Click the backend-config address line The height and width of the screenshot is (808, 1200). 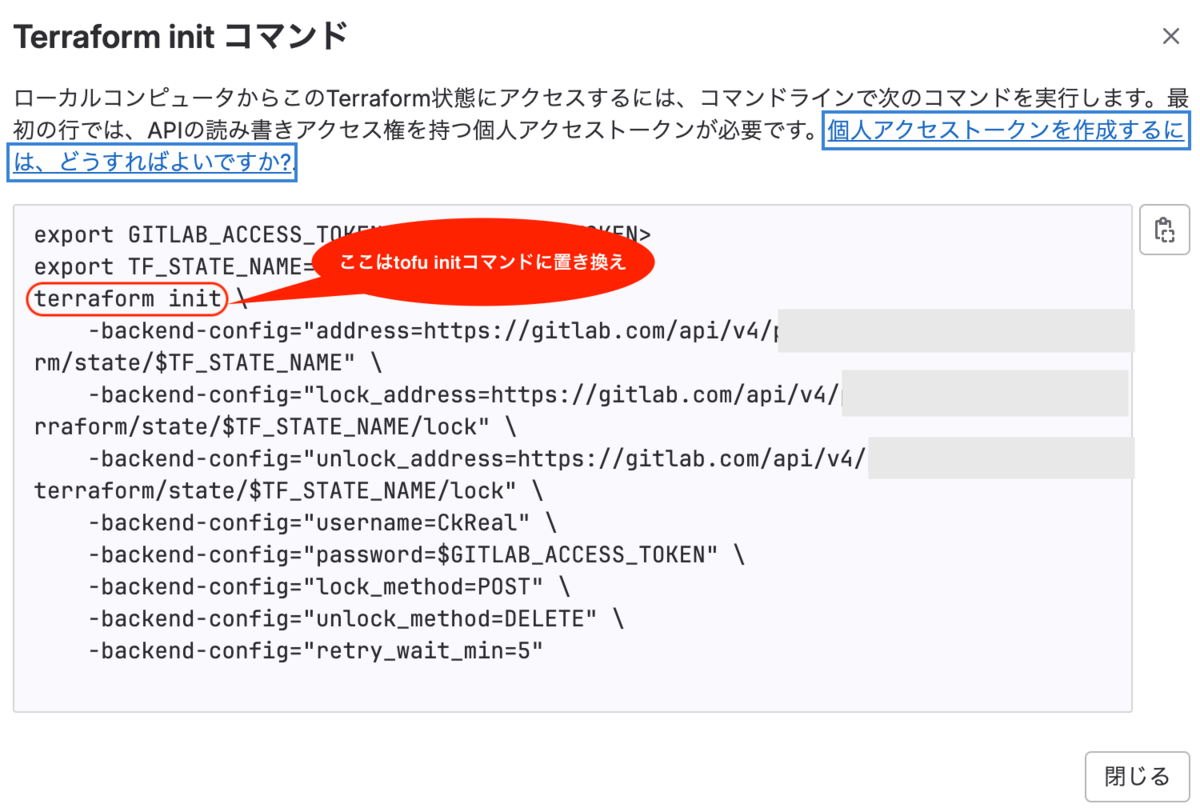point(400,330)
